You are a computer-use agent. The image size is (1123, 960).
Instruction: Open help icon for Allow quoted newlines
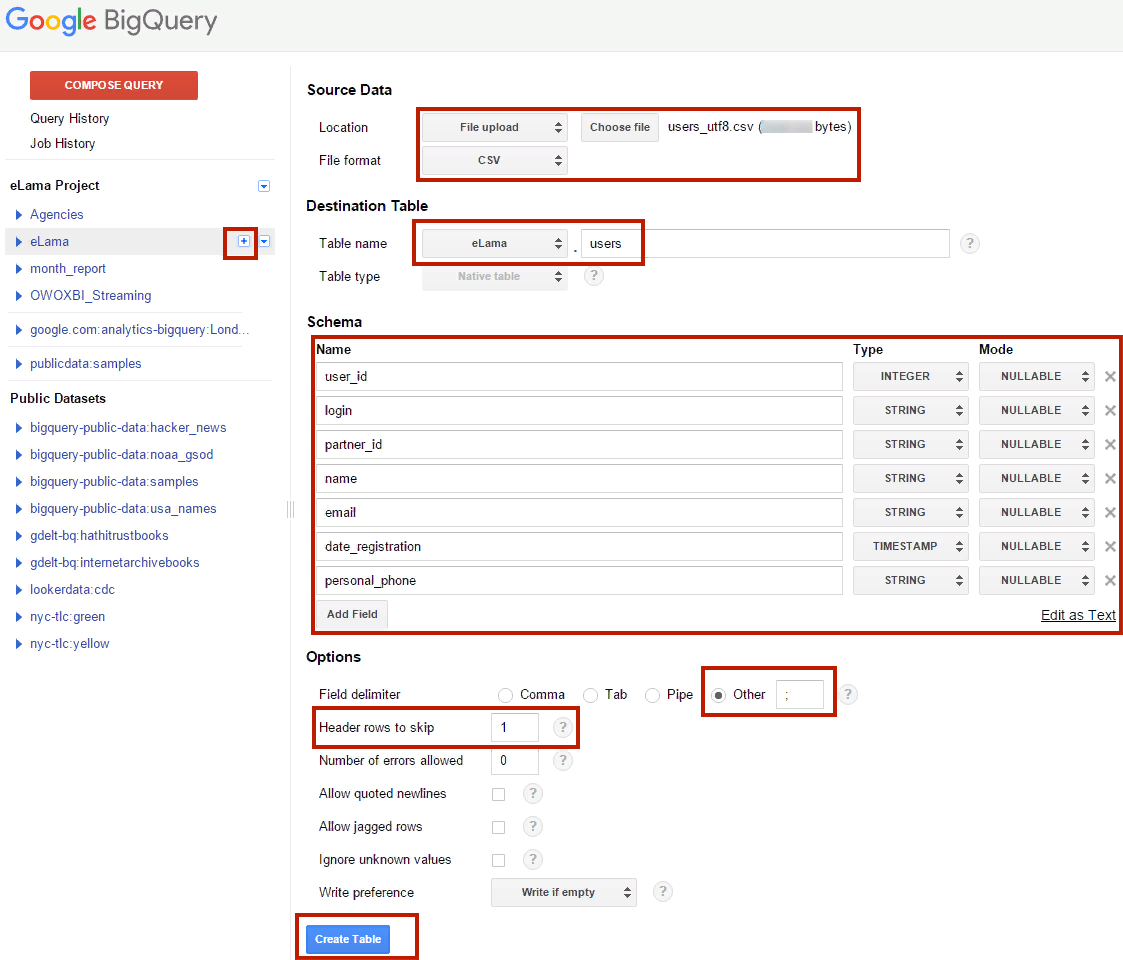click(x=533, y=793)
